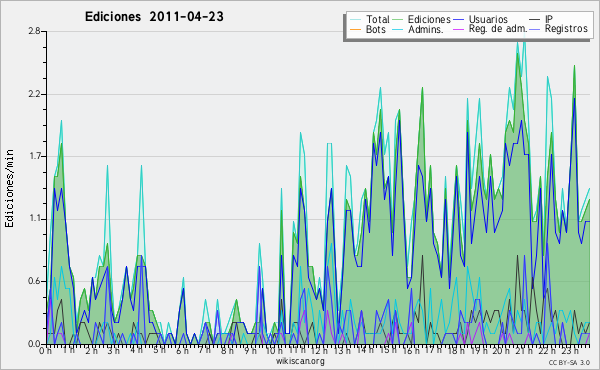This screenshot has height=370, width=600.
Task: Click the chart title Ediciones 2011-04-23
Action: (x=154, y=17)
